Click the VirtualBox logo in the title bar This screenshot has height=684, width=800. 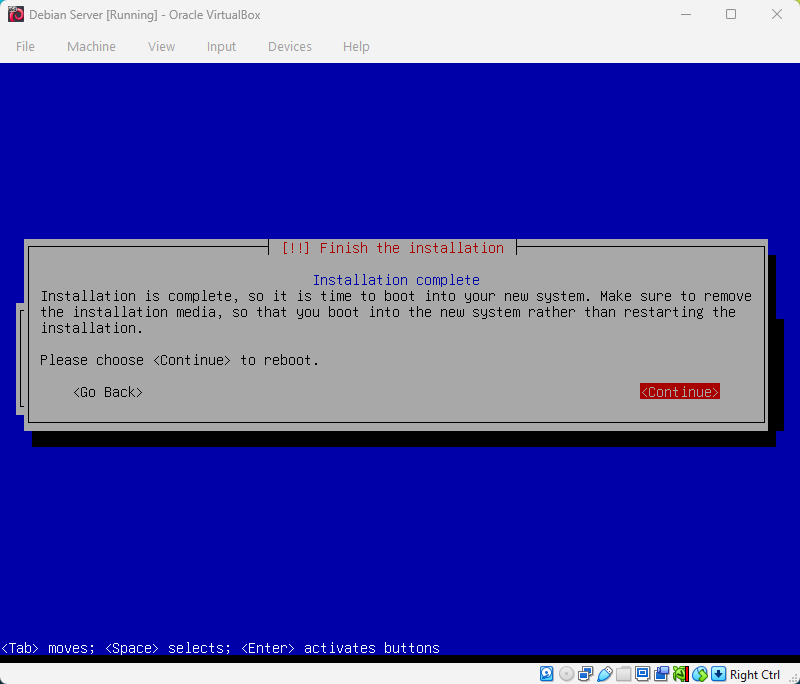[x=14, y=14]
